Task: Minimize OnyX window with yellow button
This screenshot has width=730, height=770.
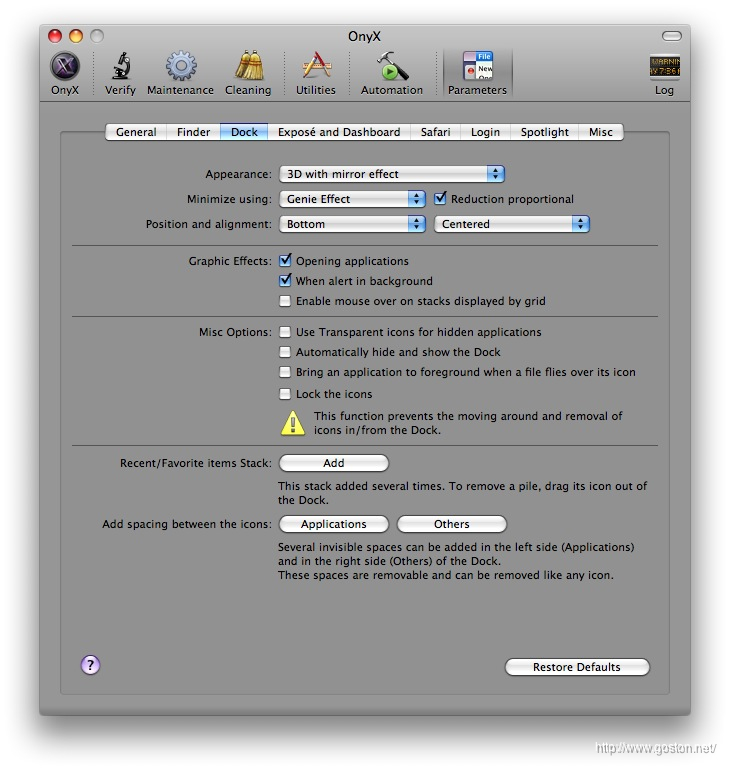Action: (x=76, y=36)
